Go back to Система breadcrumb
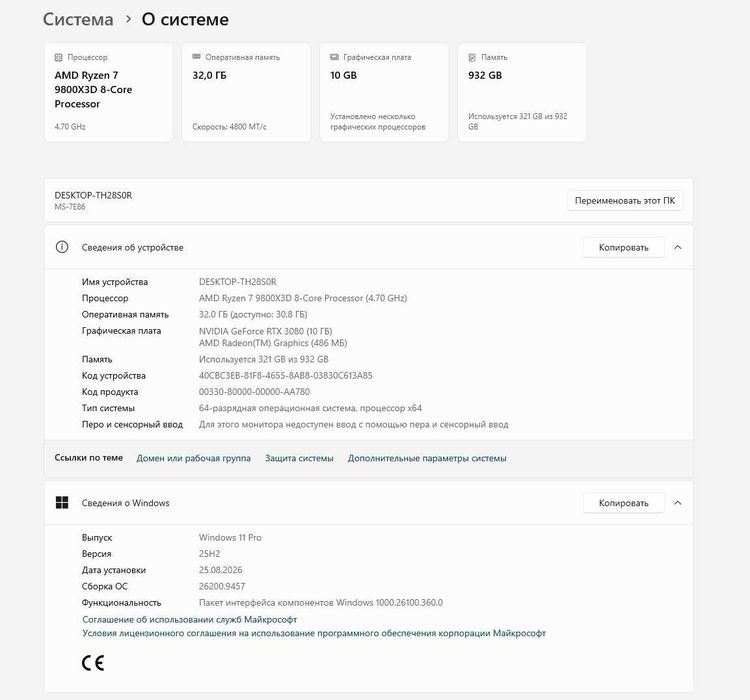 click(78, 20)
